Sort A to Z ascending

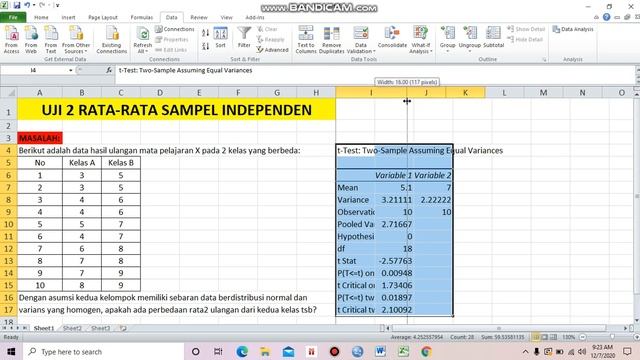coord(205,33)
